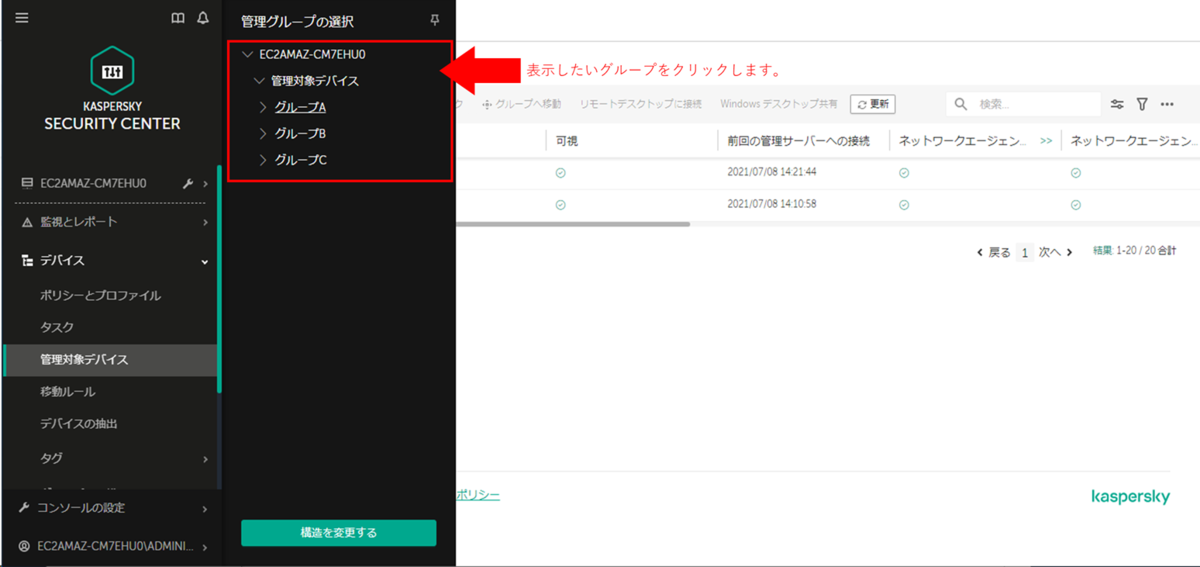Collapse the 管理対象デバイス tree node

point(260,81)
